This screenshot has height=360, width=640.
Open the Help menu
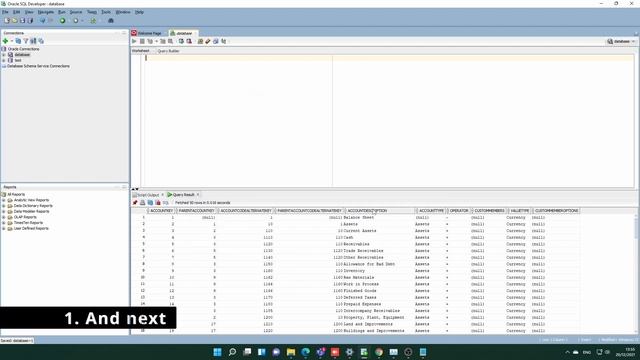click(x=139, y=12)
